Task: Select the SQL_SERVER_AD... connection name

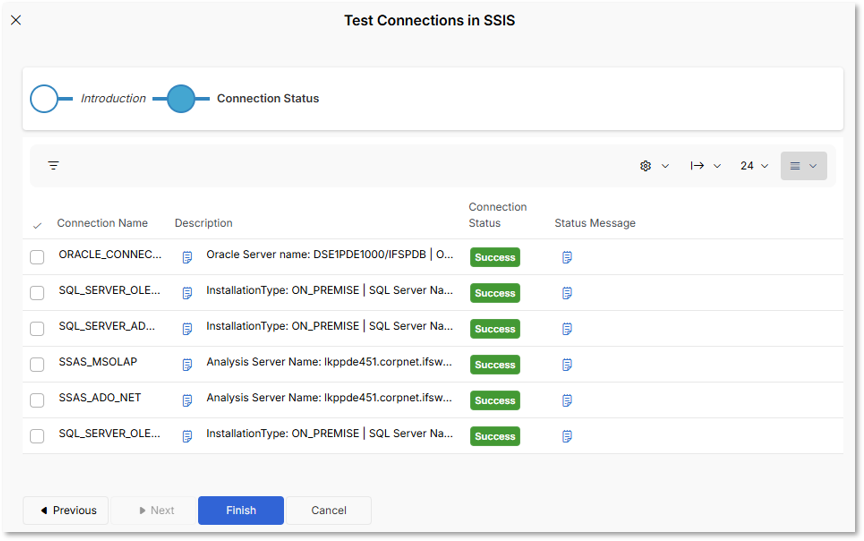Action: pos(107,326)
